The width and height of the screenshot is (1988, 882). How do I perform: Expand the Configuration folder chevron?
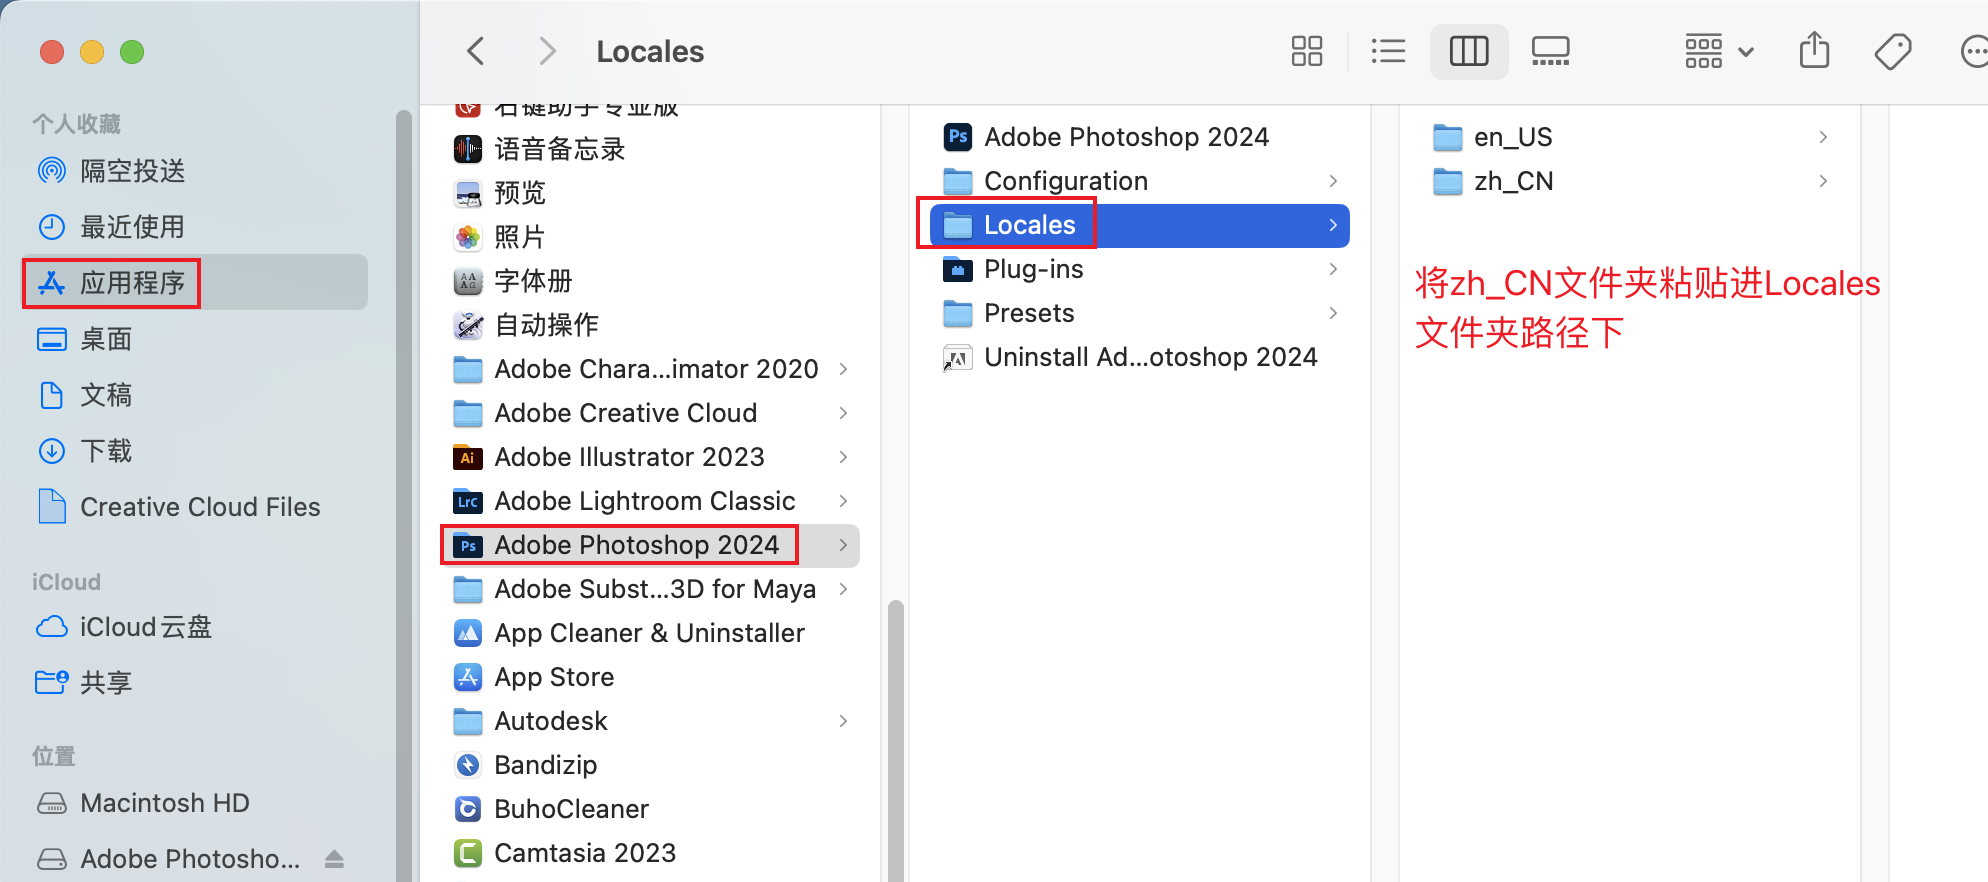(1333, 181)
